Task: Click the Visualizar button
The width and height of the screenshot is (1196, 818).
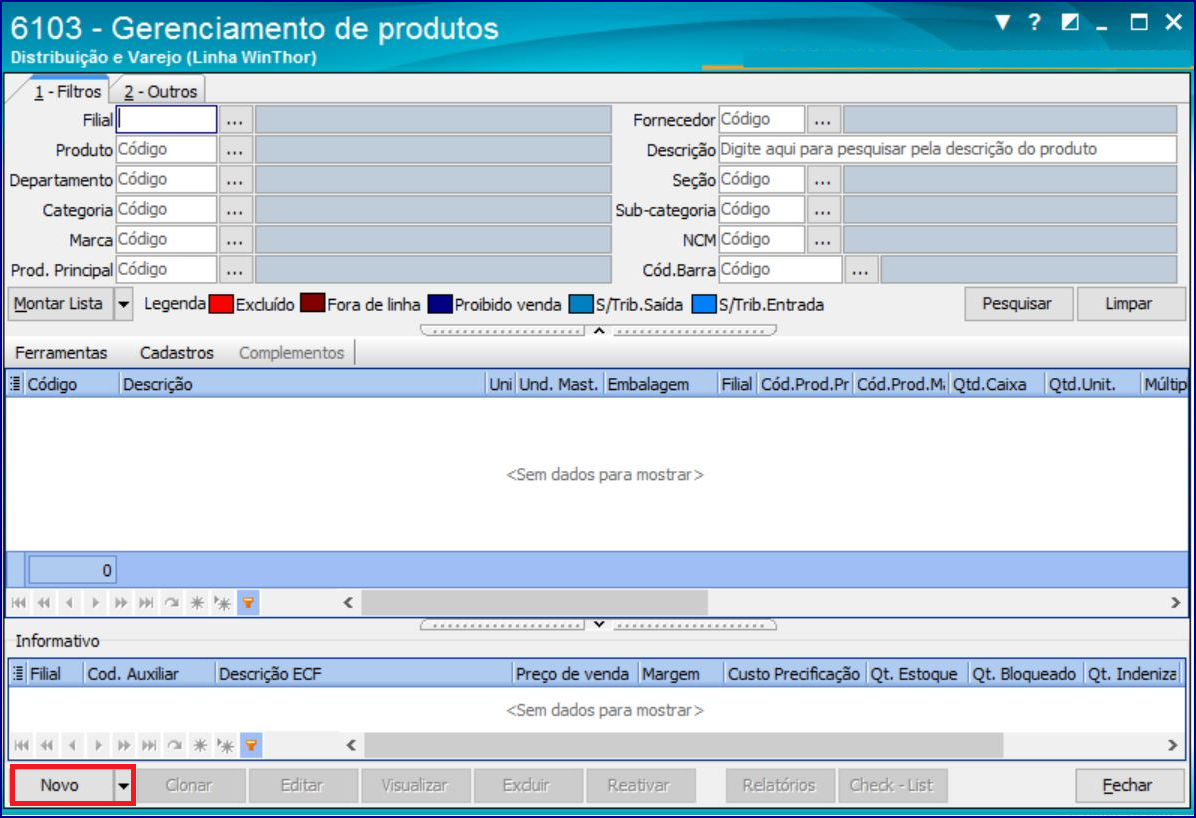Action: [x=416, y=785]
